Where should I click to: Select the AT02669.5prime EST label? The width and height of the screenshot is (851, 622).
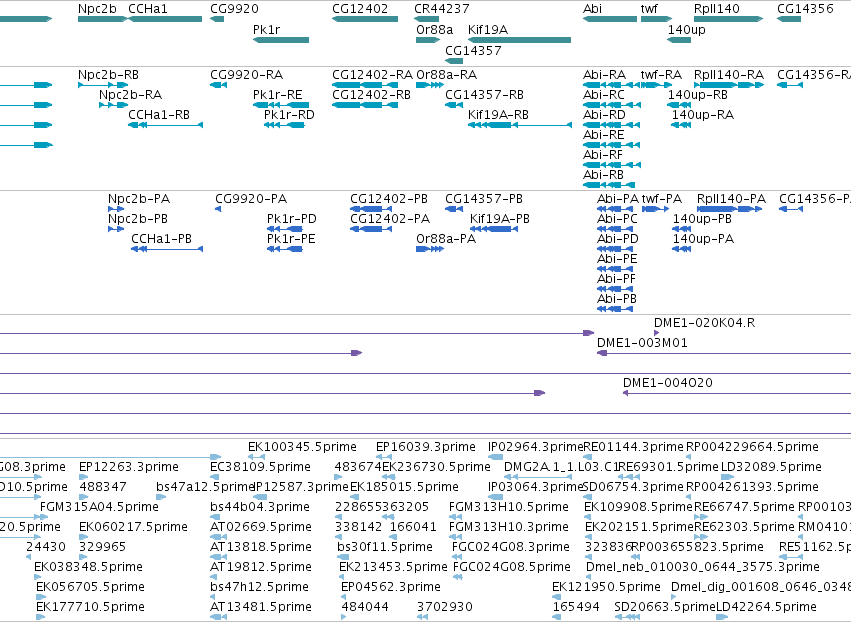261,527
